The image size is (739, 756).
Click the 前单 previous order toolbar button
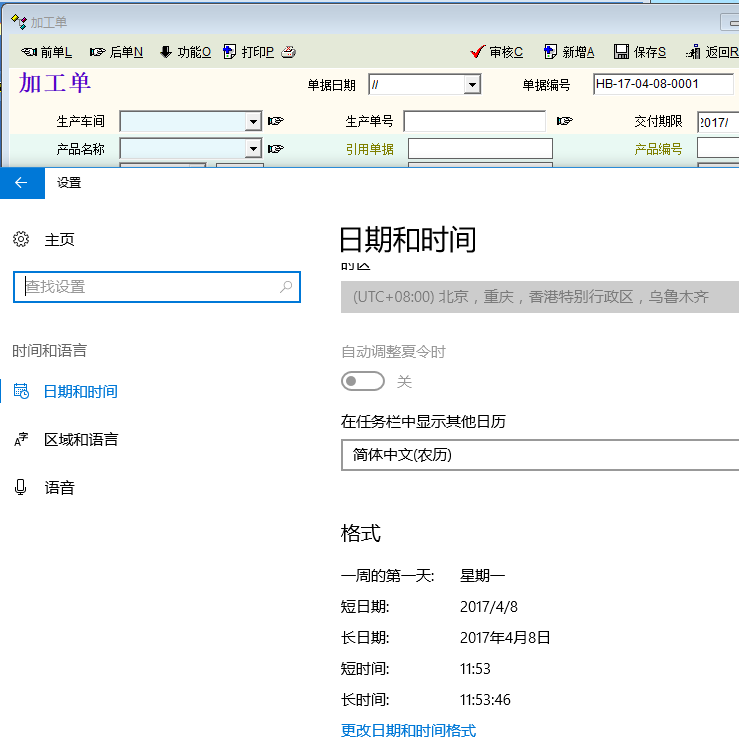46,52
